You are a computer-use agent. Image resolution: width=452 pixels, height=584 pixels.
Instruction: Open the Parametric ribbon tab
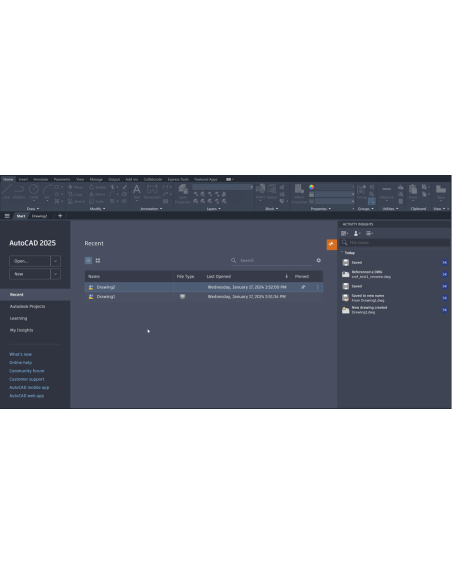[x=62, y=180]
